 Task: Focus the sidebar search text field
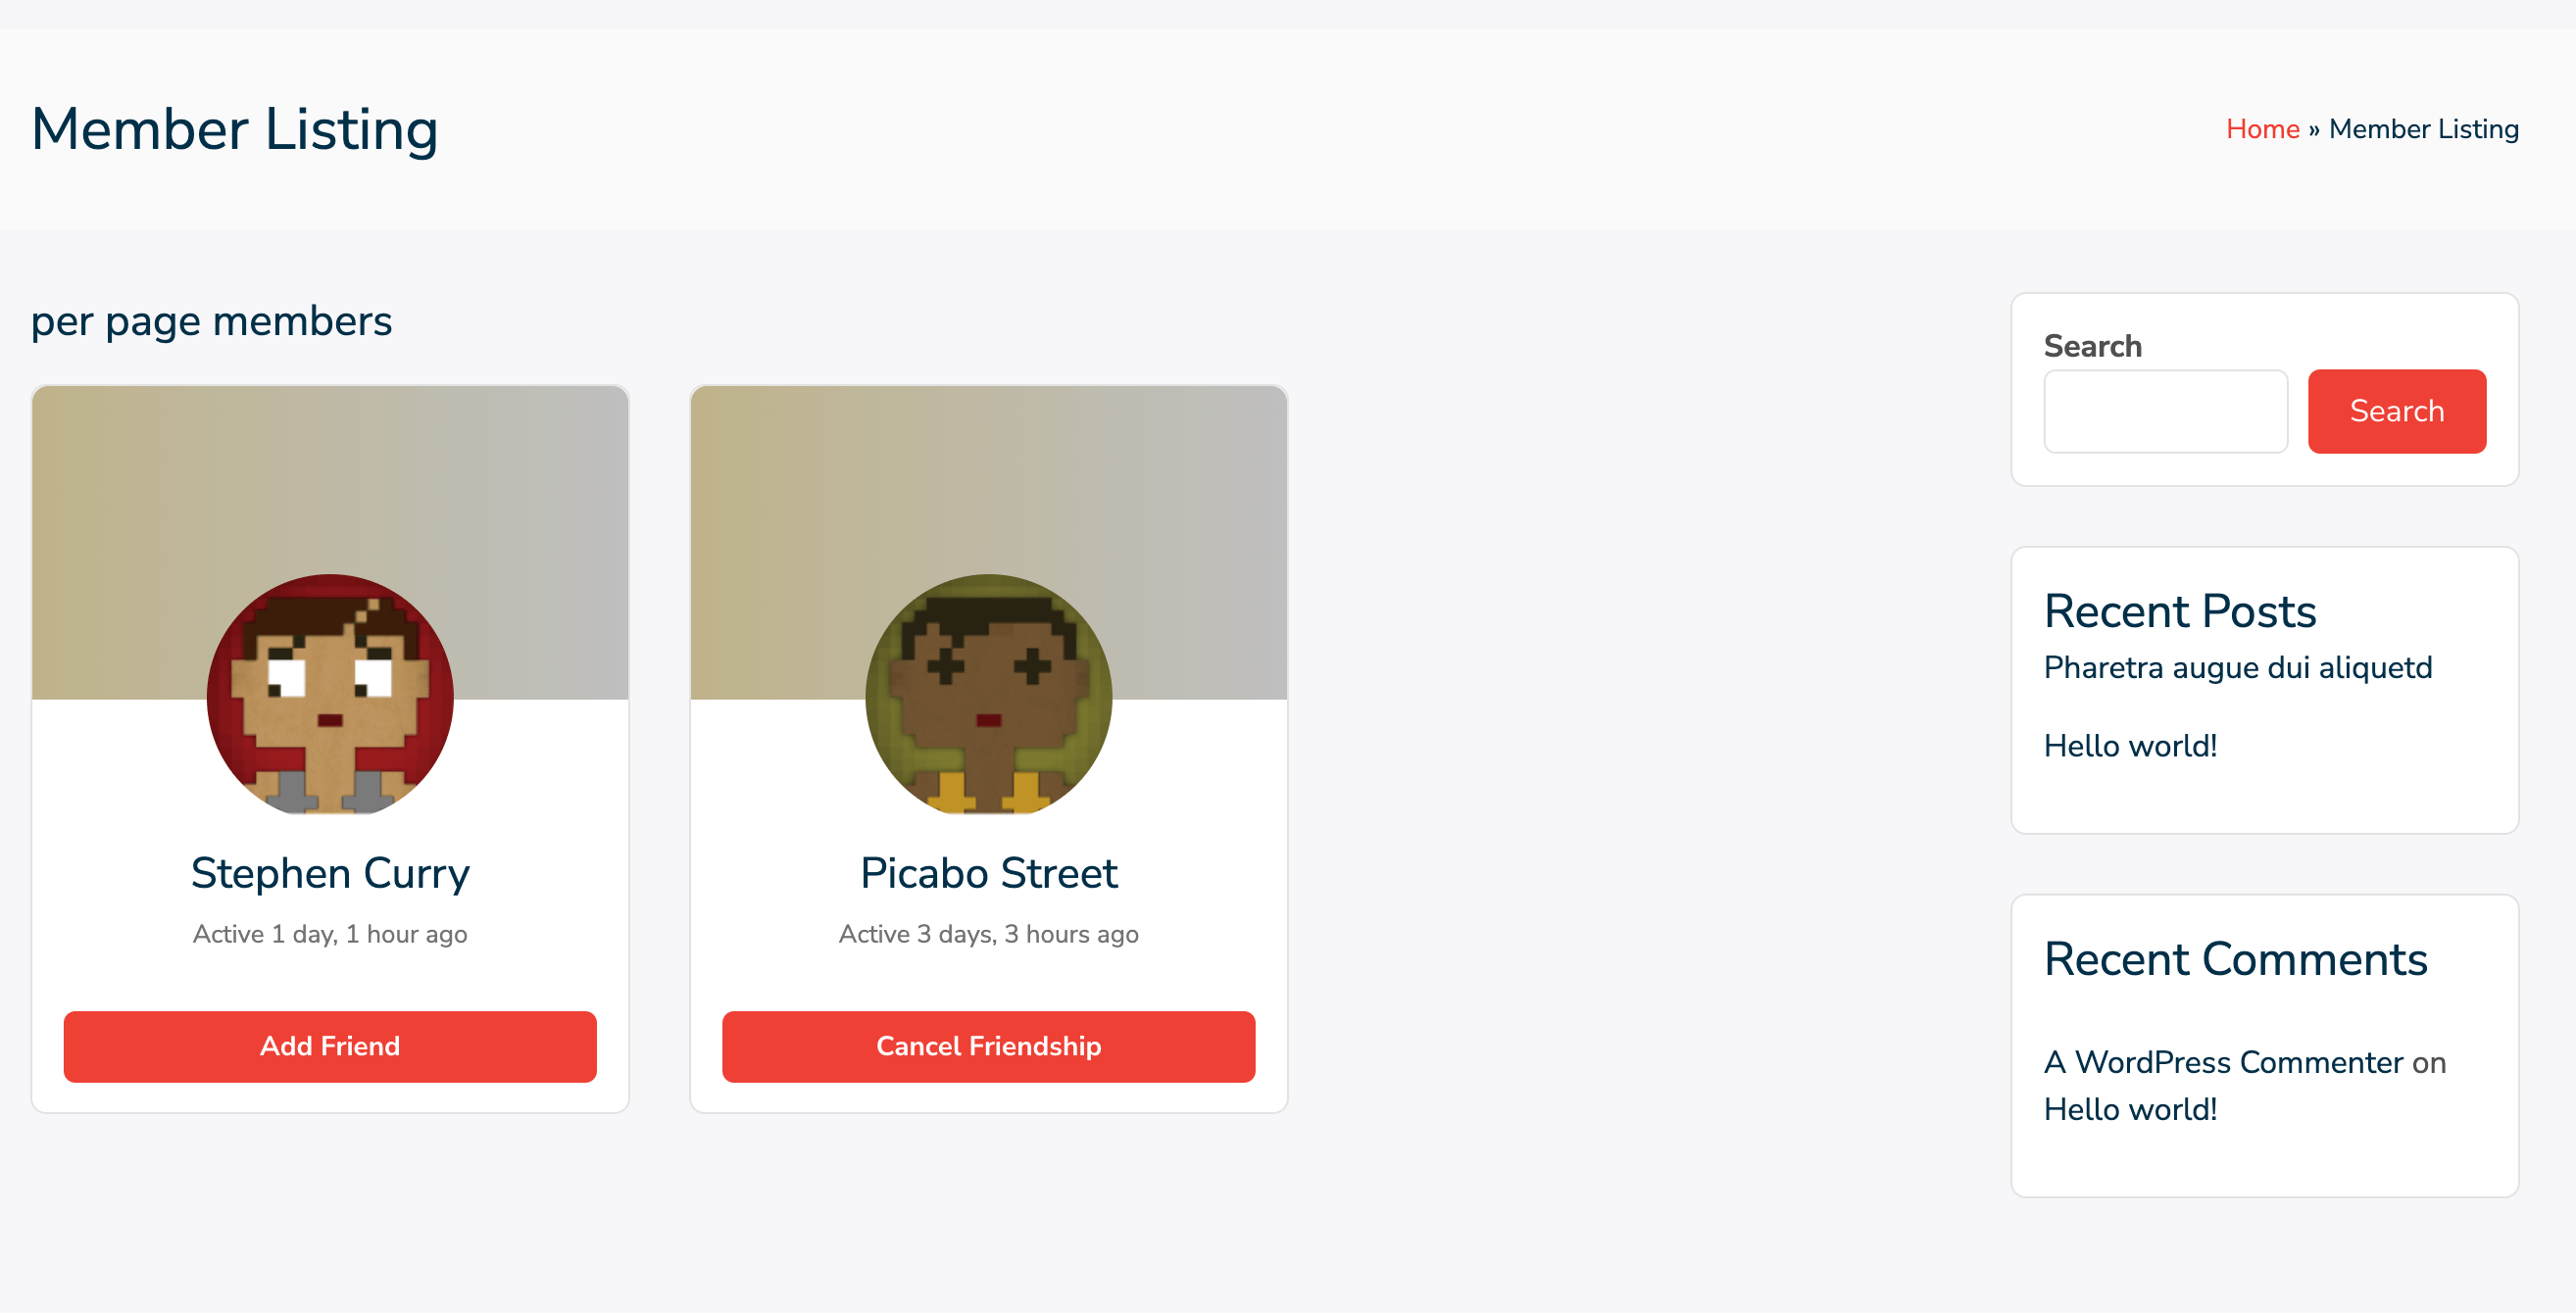(x=2165, y=411)
